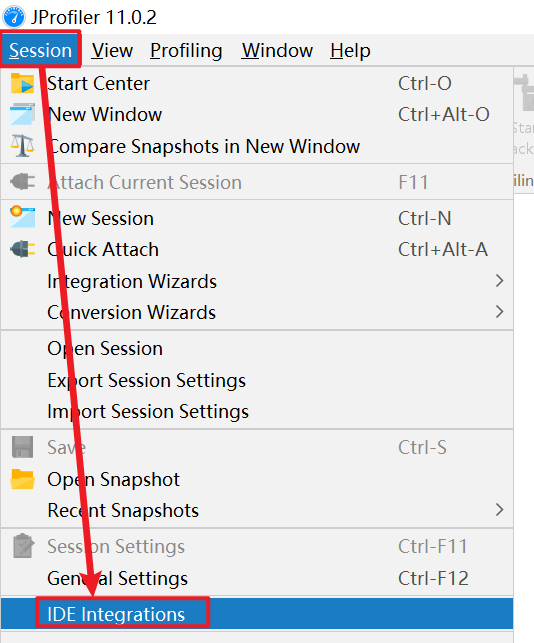
Task: Click the JProfiler logo in the title bar
Action: tap(14, 17)
